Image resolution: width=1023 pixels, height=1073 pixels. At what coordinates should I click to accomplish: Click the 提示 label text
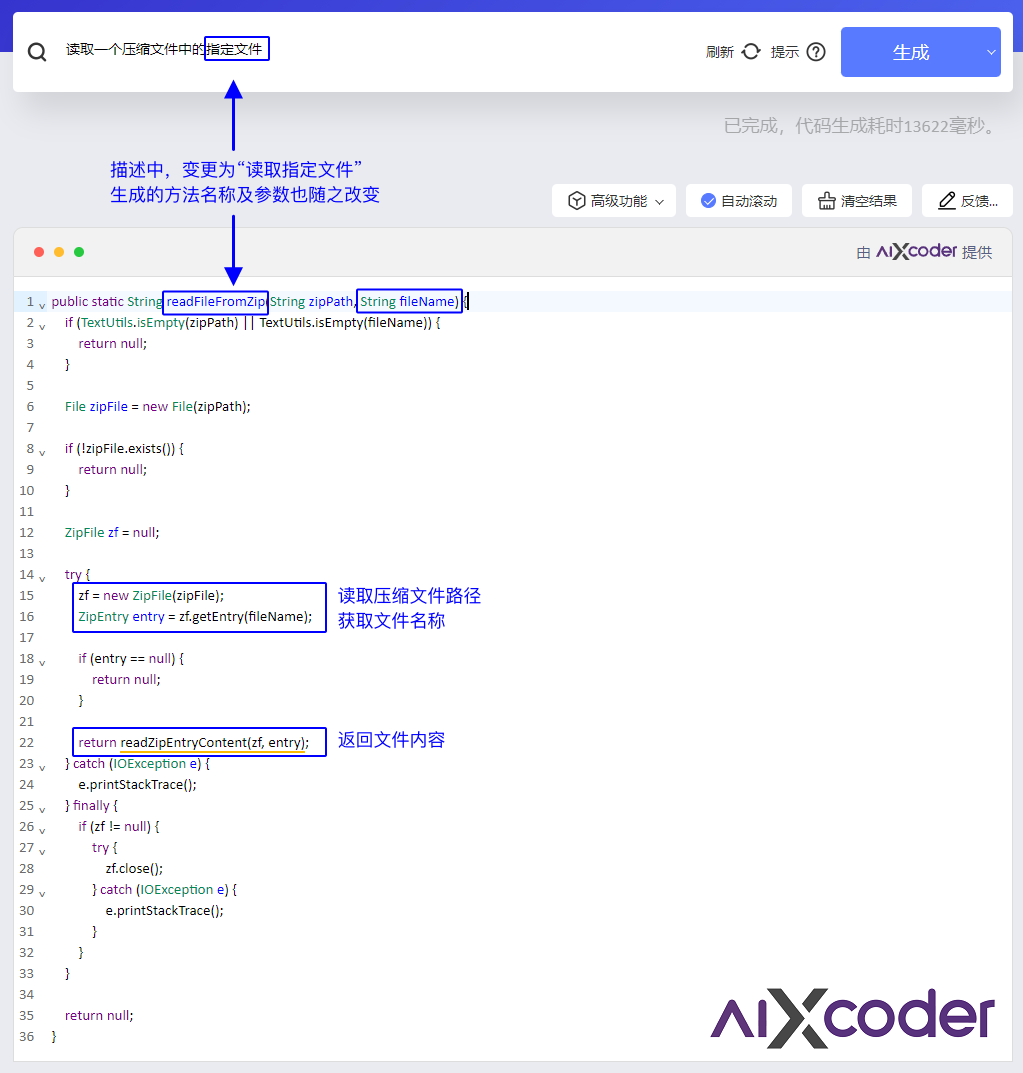pos(784,52)
